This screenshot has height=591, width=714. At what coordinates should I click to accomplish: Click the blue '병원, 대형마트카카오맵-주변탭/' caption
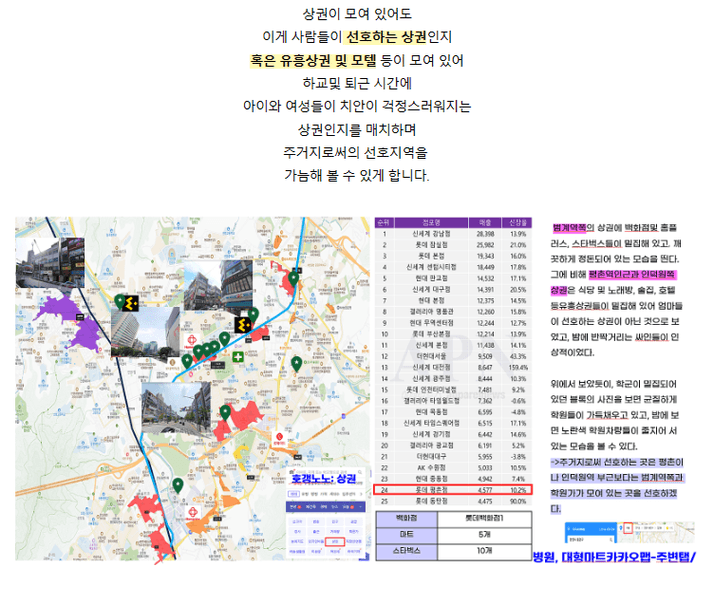614,557
